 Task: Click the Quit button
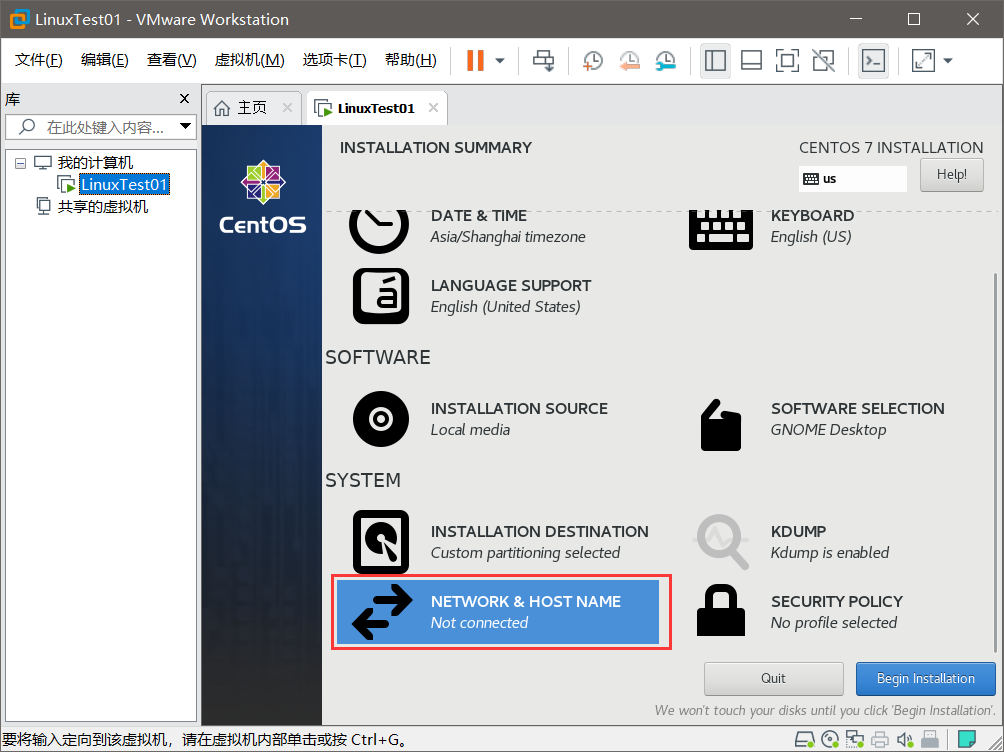pos(773,678)
